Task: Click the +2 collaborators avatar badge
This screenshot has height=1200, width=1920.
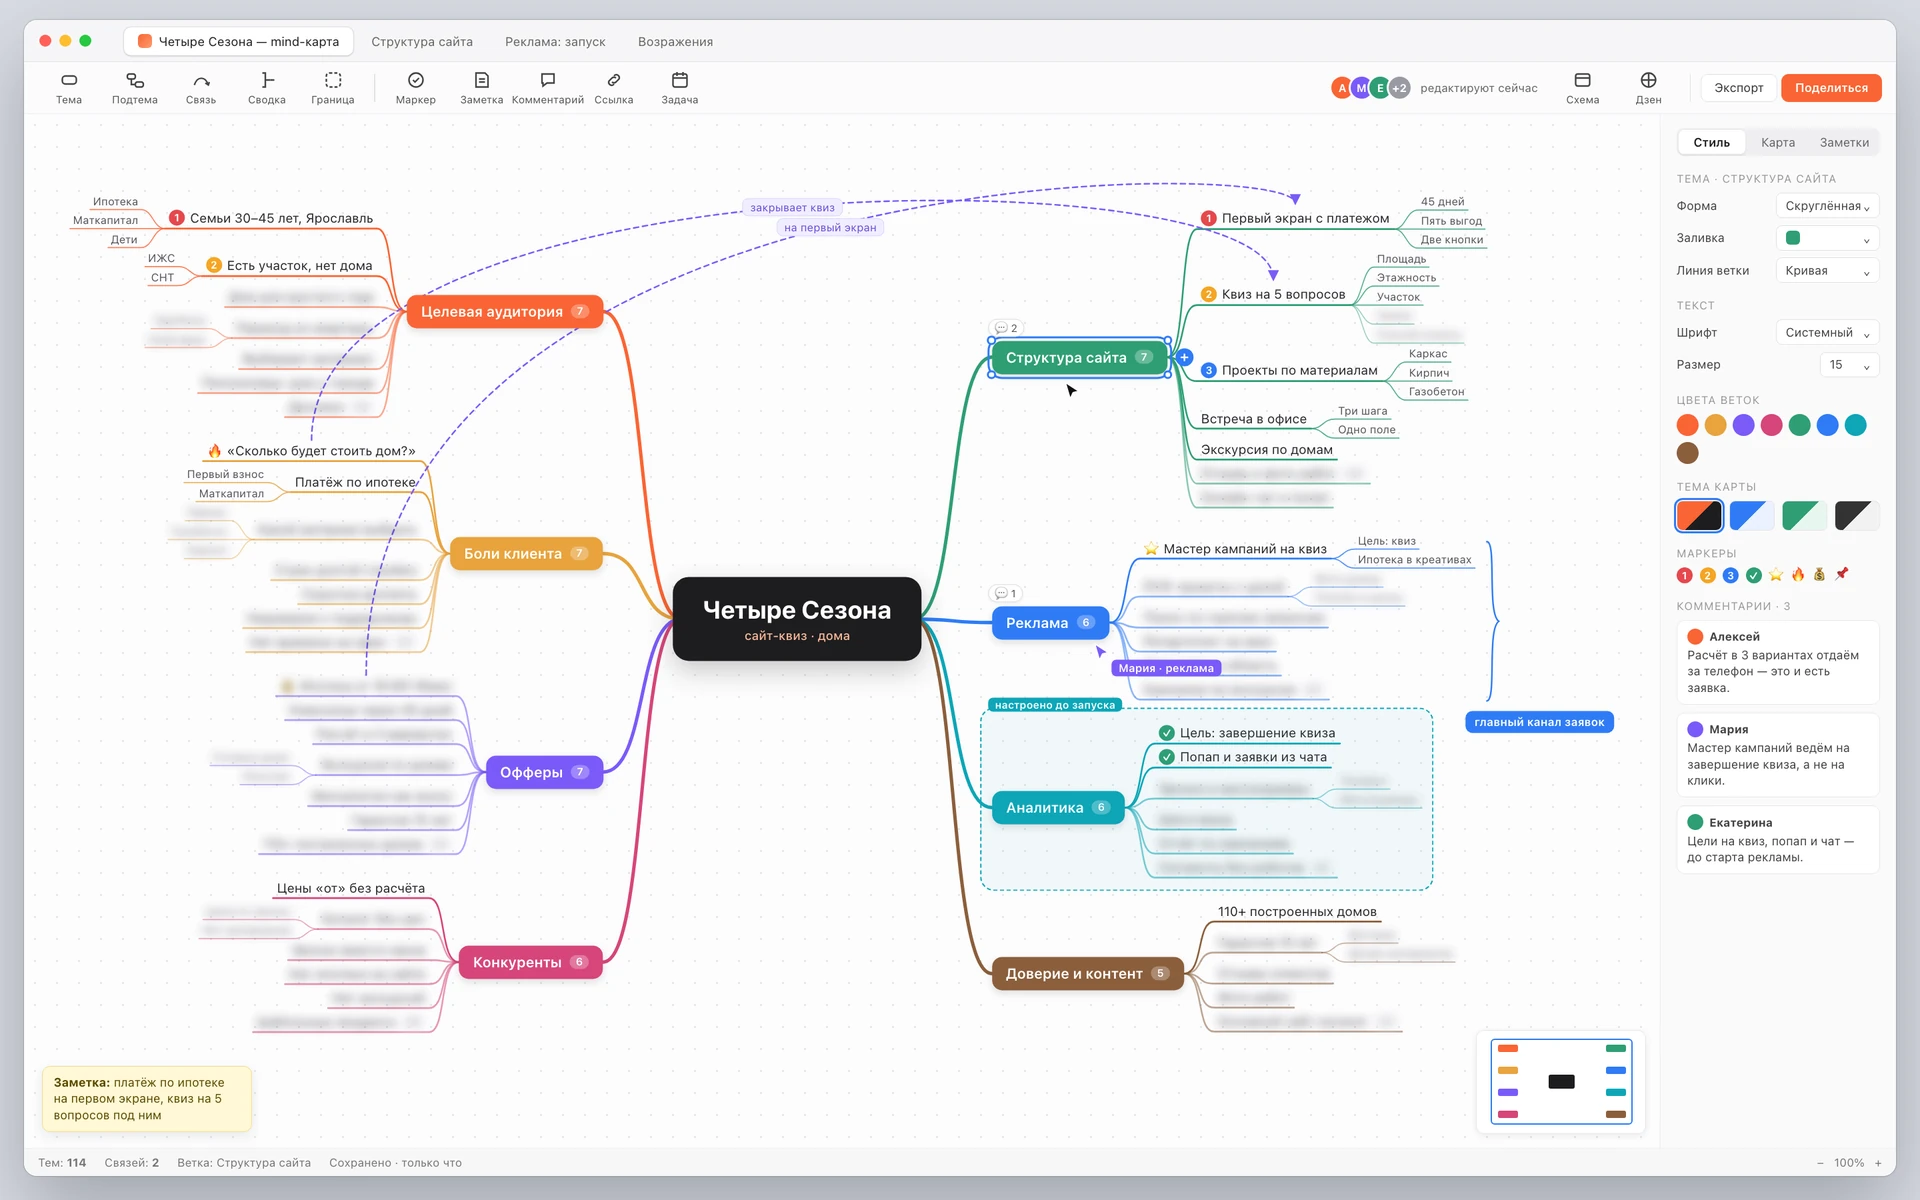Action: pos(1400,88)
